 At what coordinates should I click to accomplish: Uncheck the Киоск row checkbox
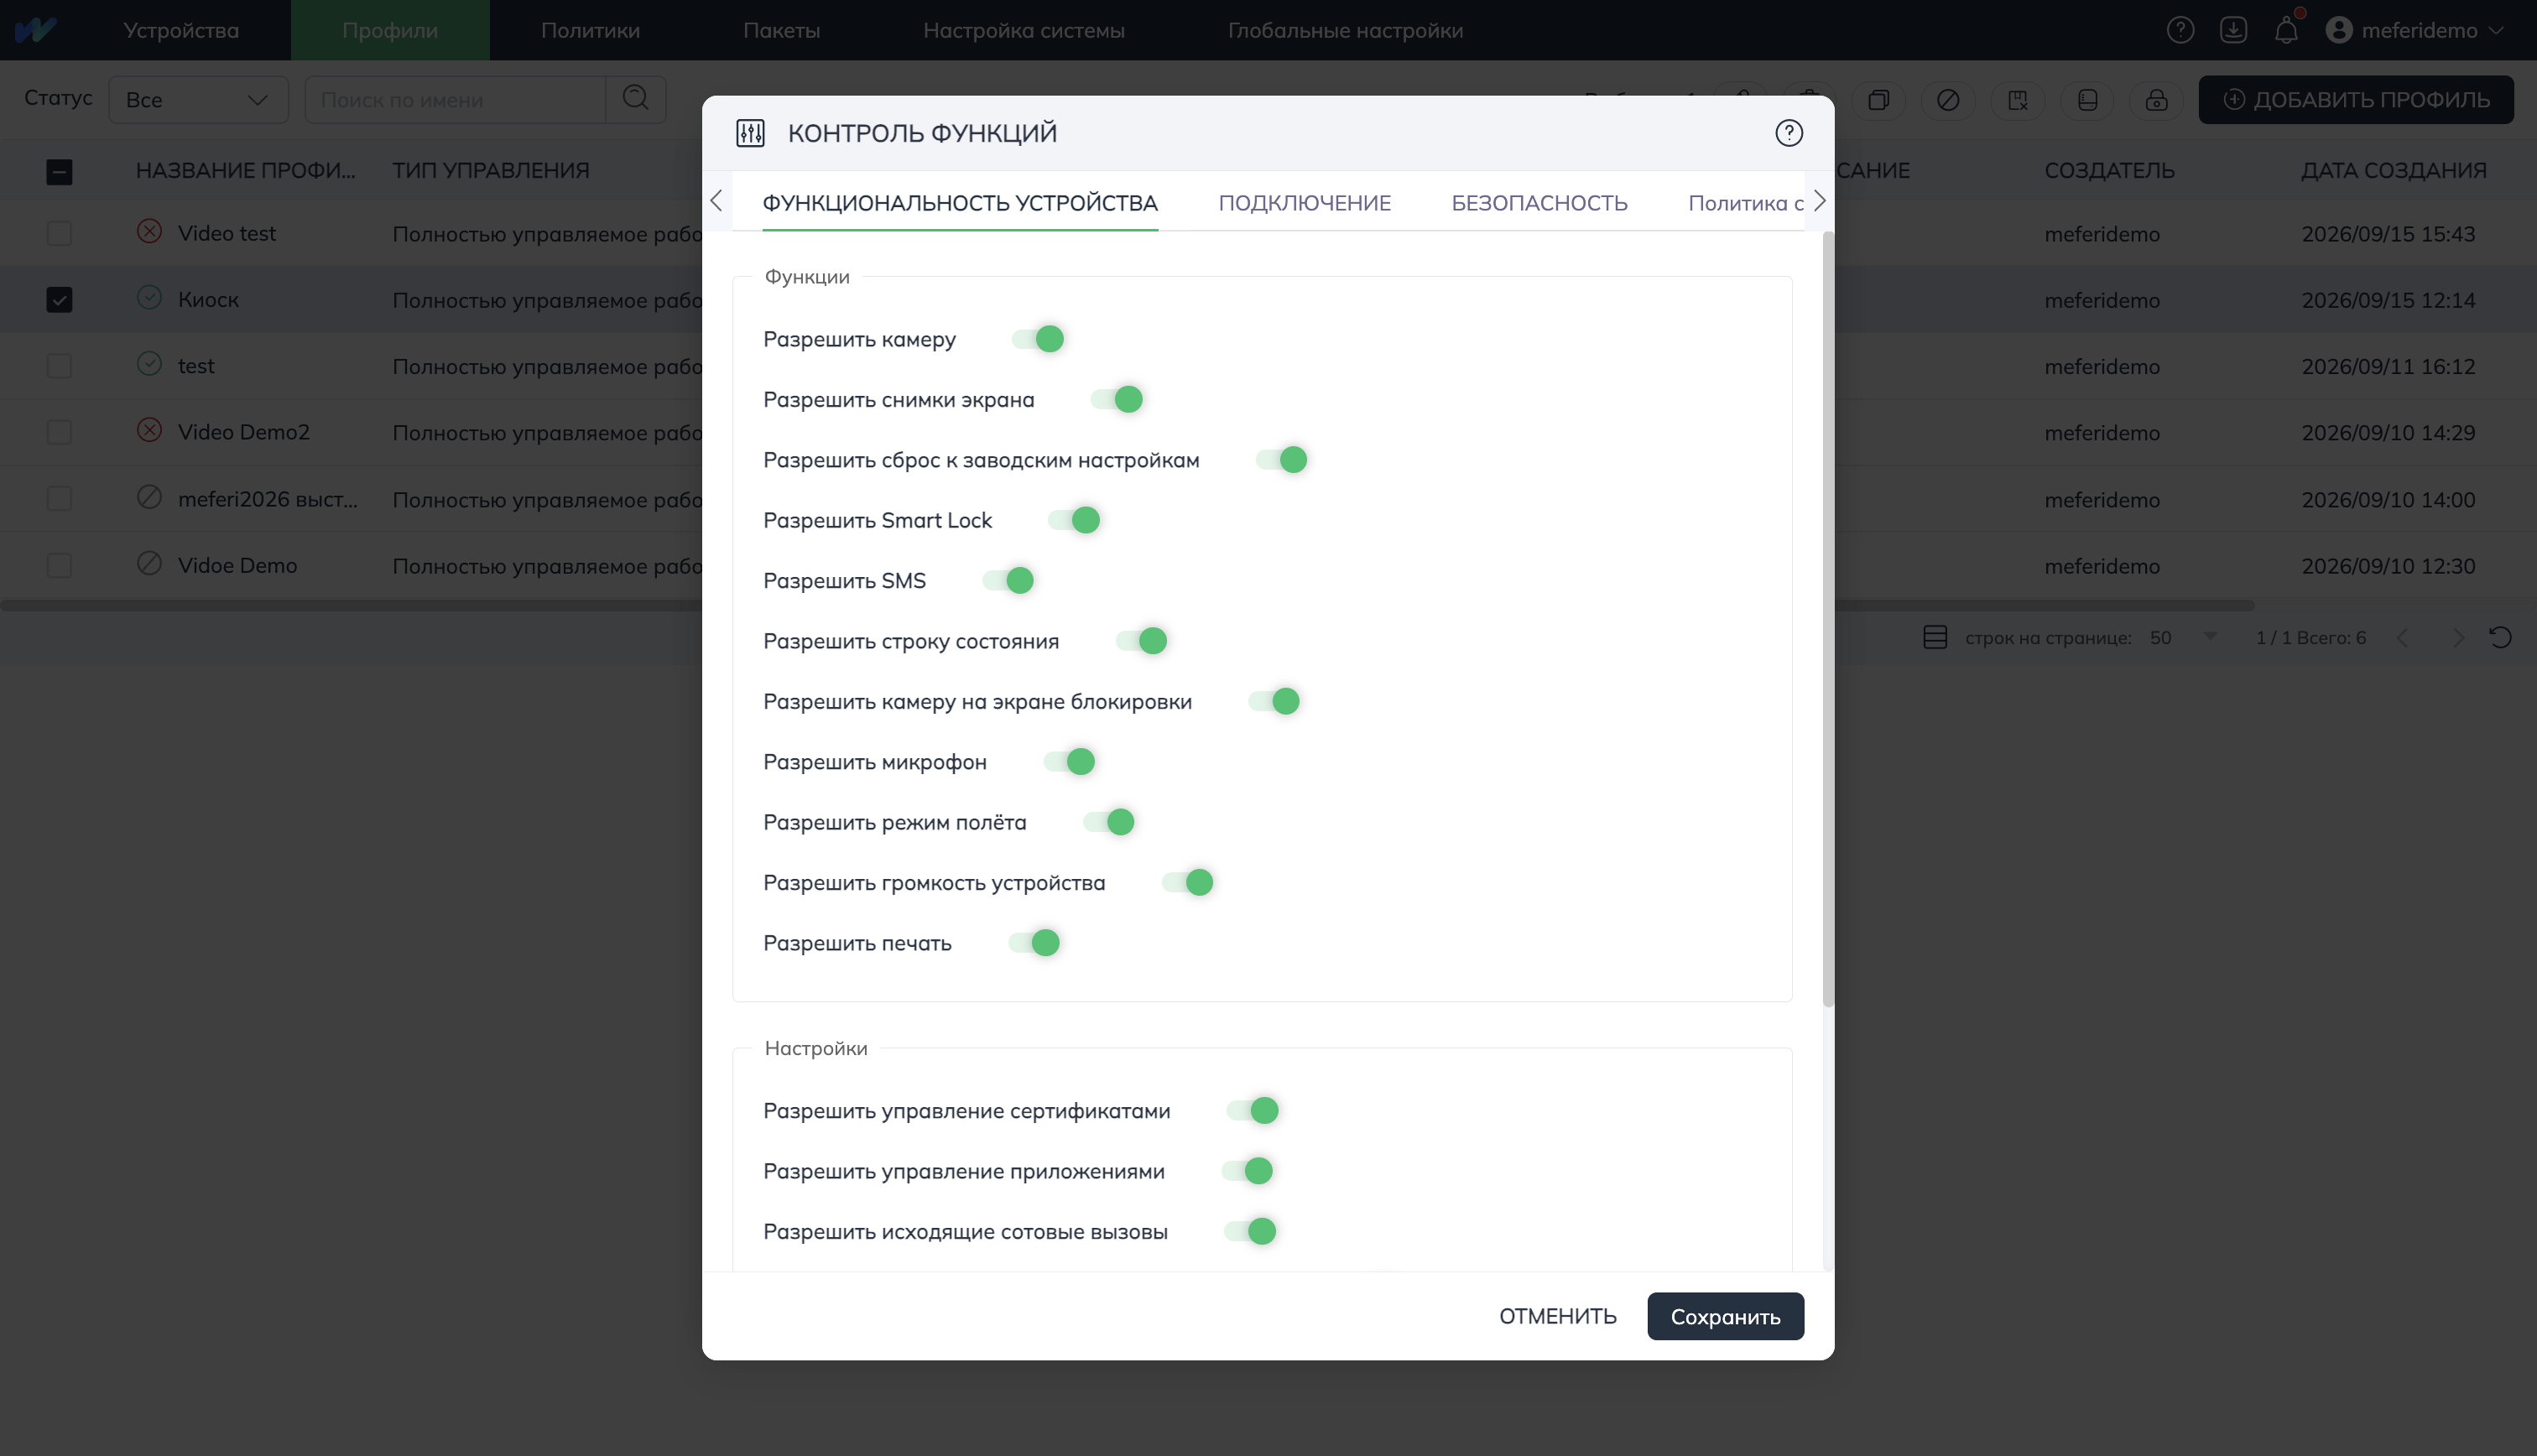[x=59, y=299]
